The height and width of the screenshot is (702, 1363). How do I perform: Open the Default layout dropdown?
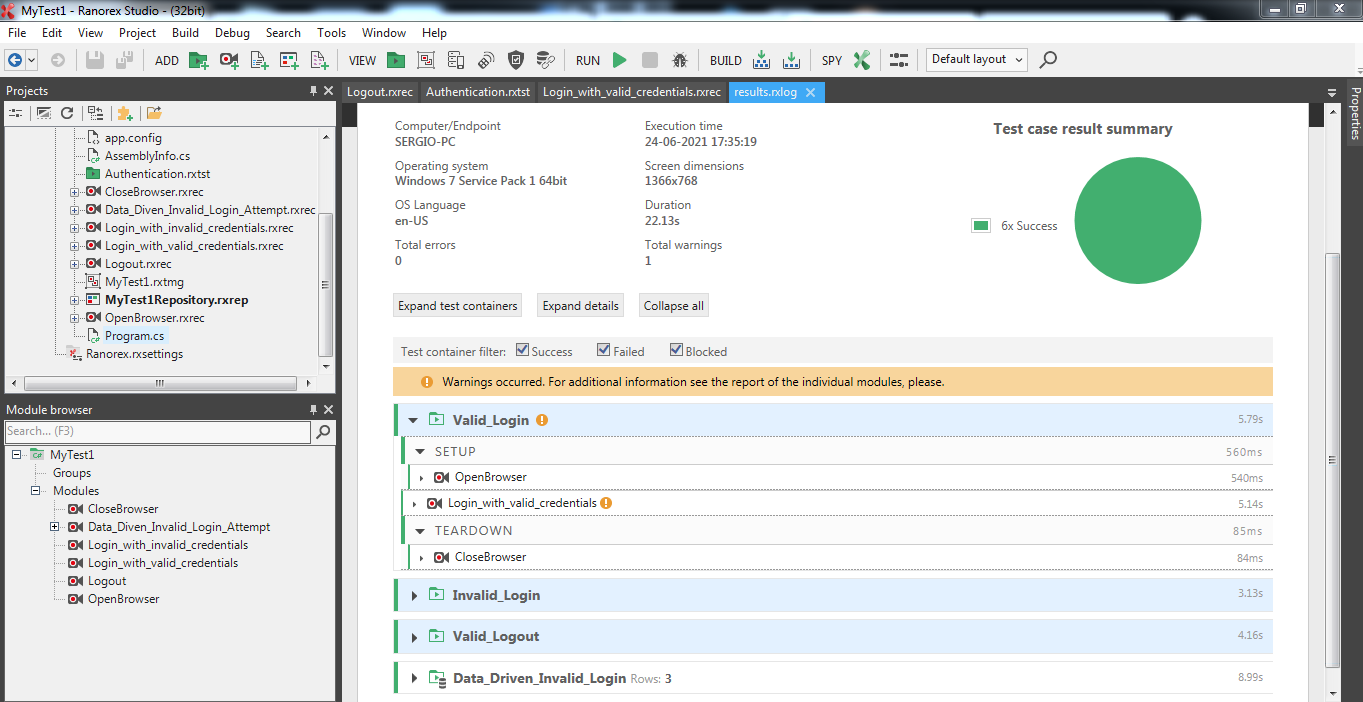(x=976, y=60)
